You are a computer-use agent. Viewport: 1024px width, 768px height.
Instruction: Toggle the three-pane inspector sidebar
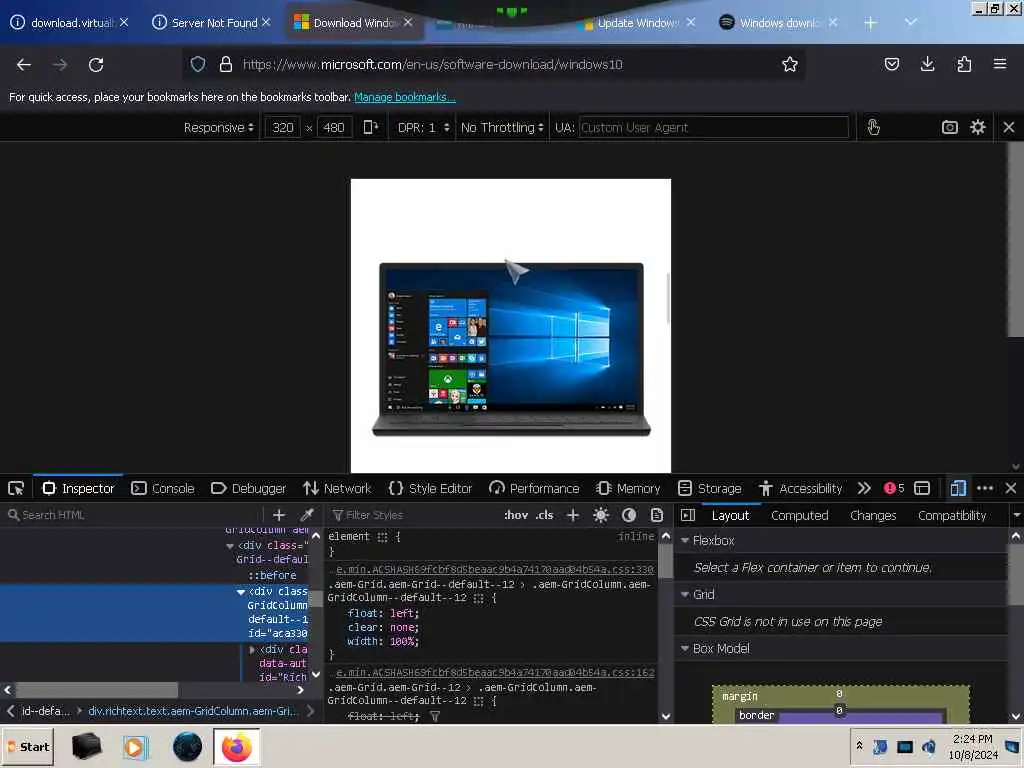(x=688, y=515)
